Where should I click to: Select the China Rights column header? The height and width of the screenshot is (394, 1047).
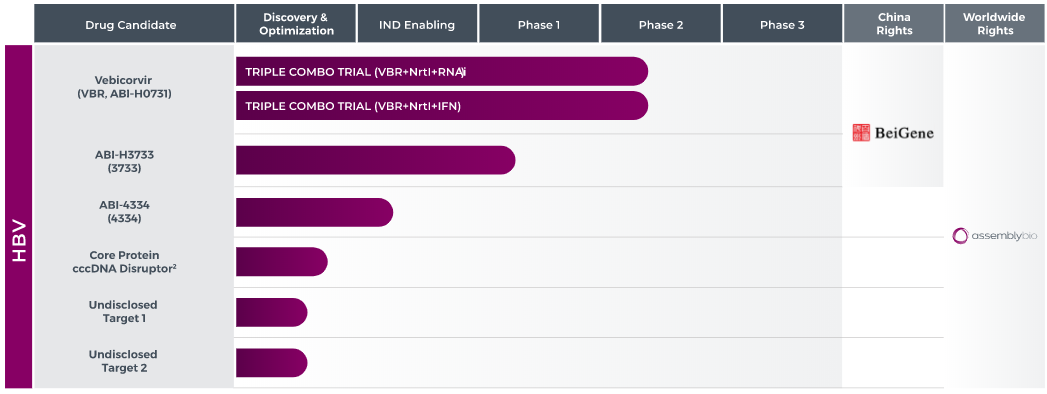pyautogui.click(x=893, y=25)
